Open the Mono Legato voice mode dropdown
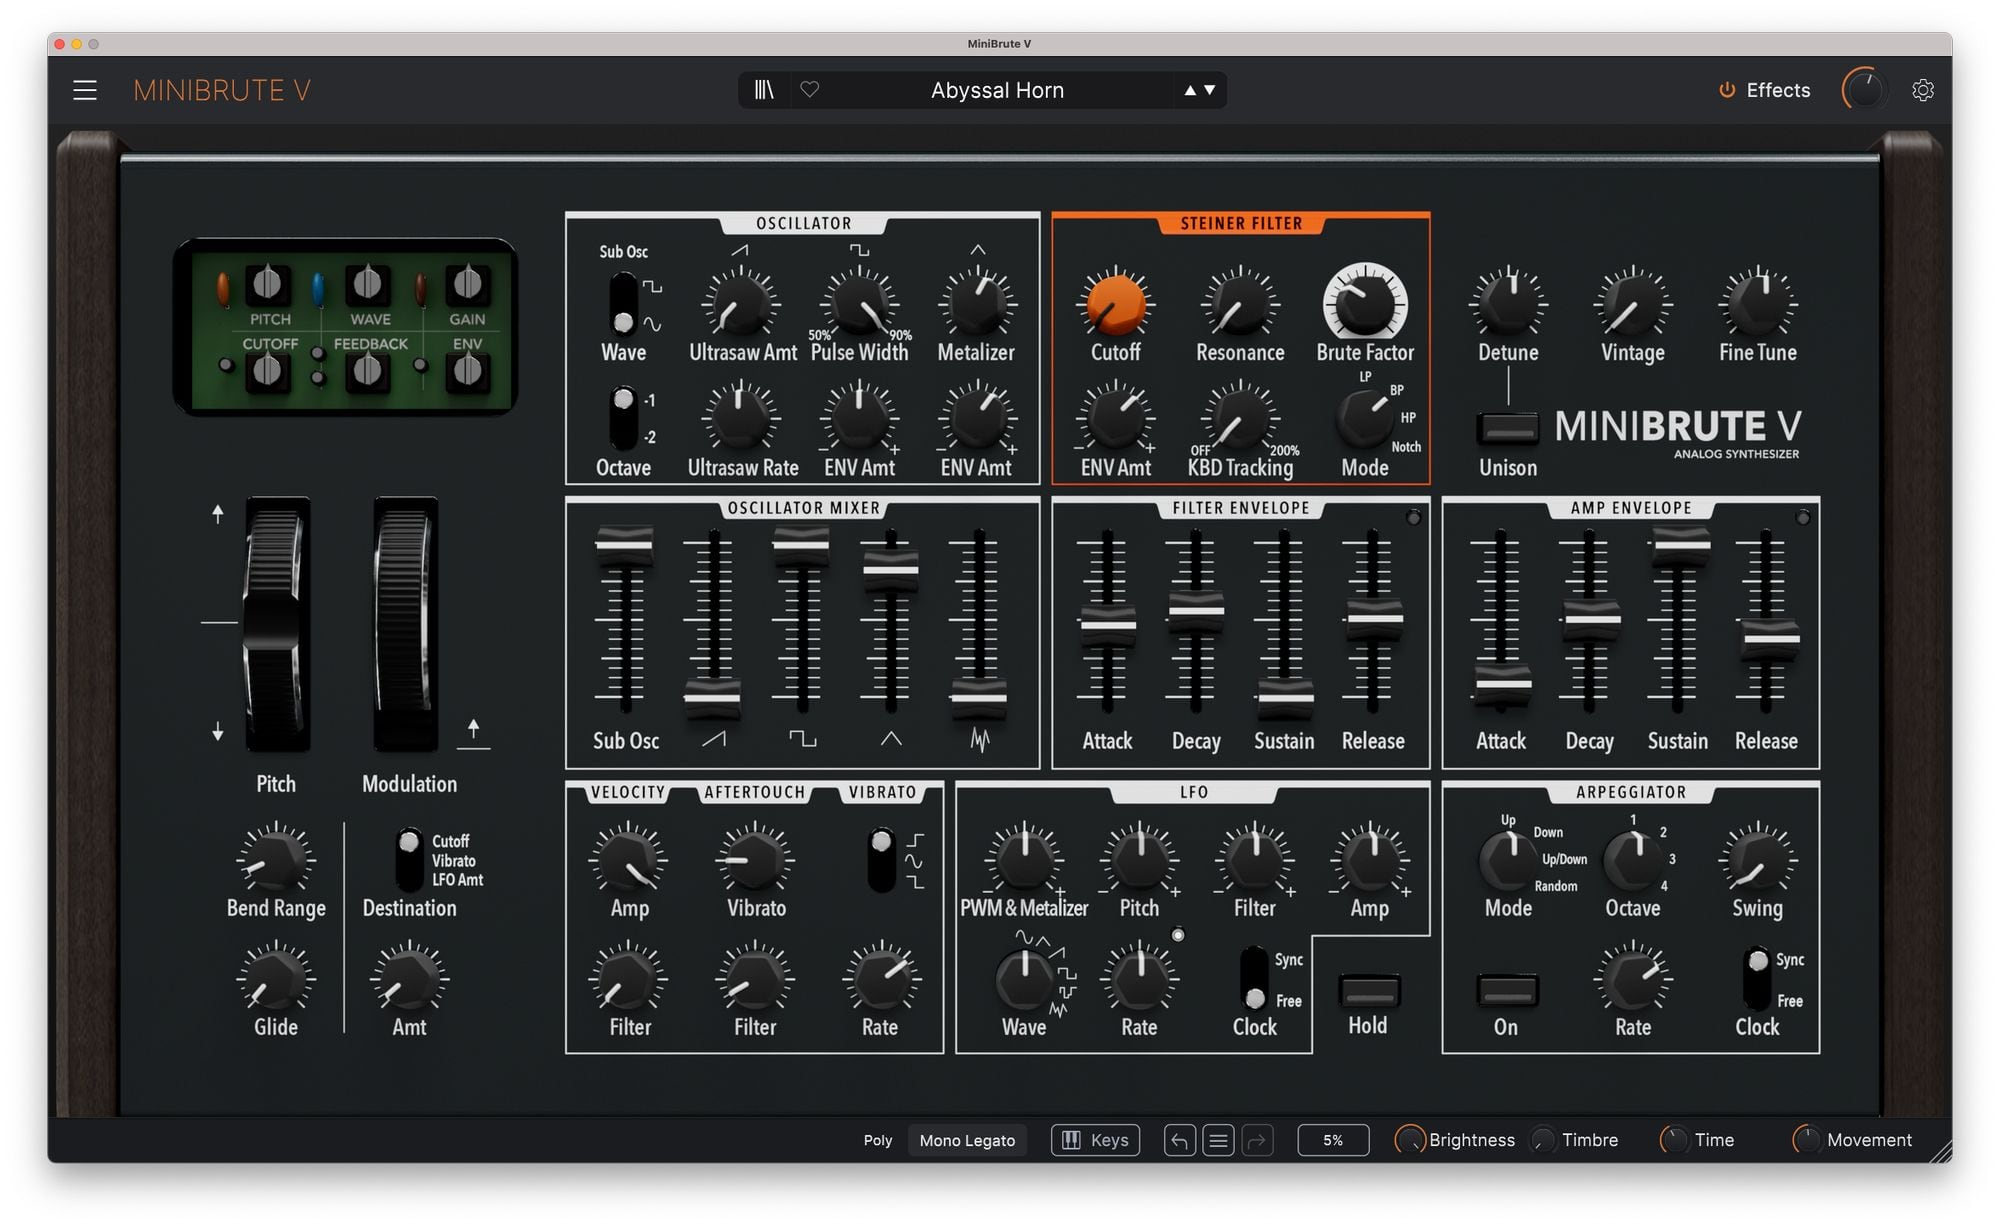This screenshot has height=1226, width=2000. coord(967,1140)
